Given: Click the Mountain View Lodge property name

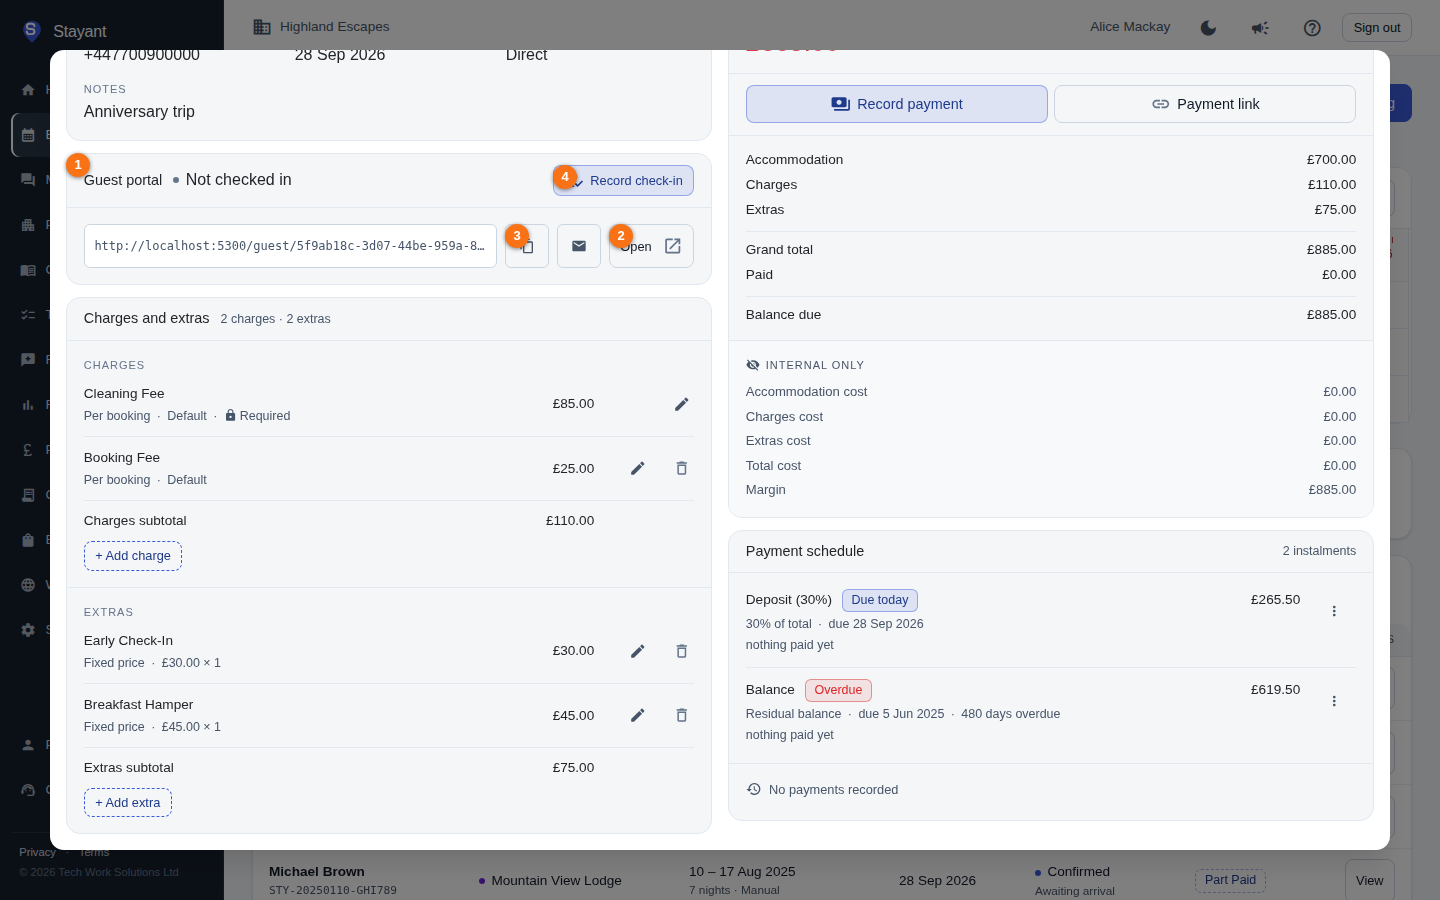Looking at the screenshot, I should (x=556, y=881).
